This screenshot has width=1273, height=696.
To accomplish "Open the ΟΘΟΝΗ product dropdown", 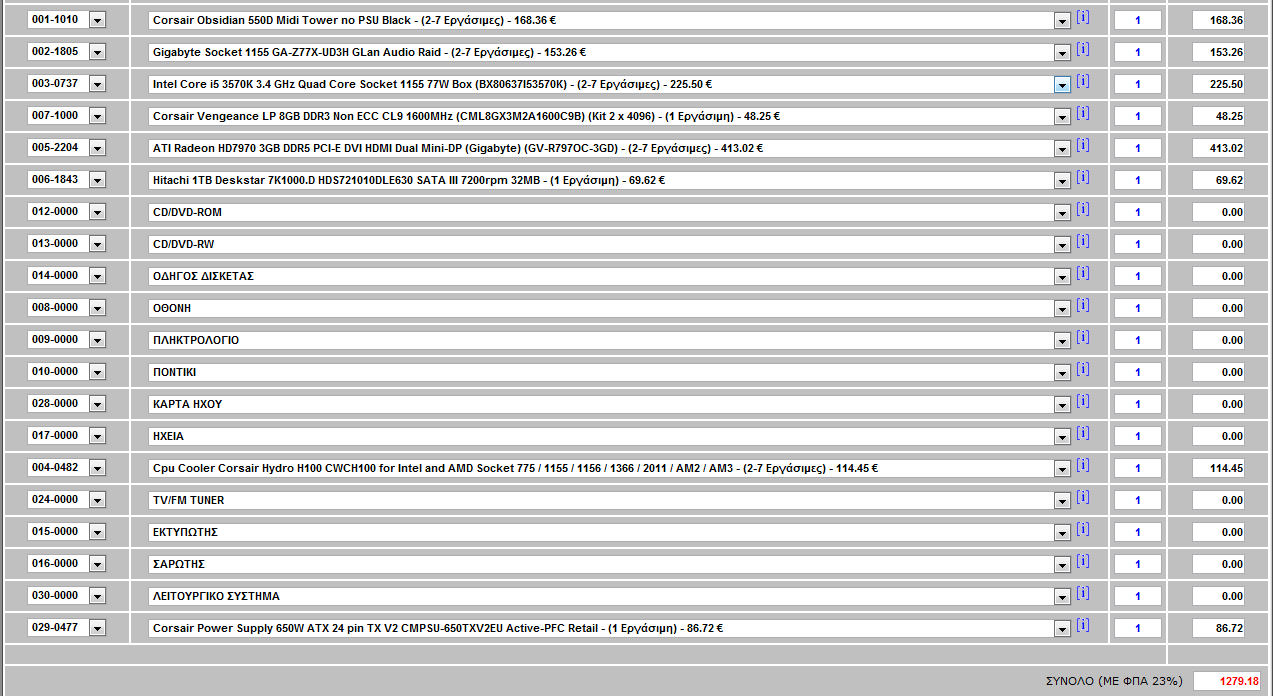I will point(1062,309).
